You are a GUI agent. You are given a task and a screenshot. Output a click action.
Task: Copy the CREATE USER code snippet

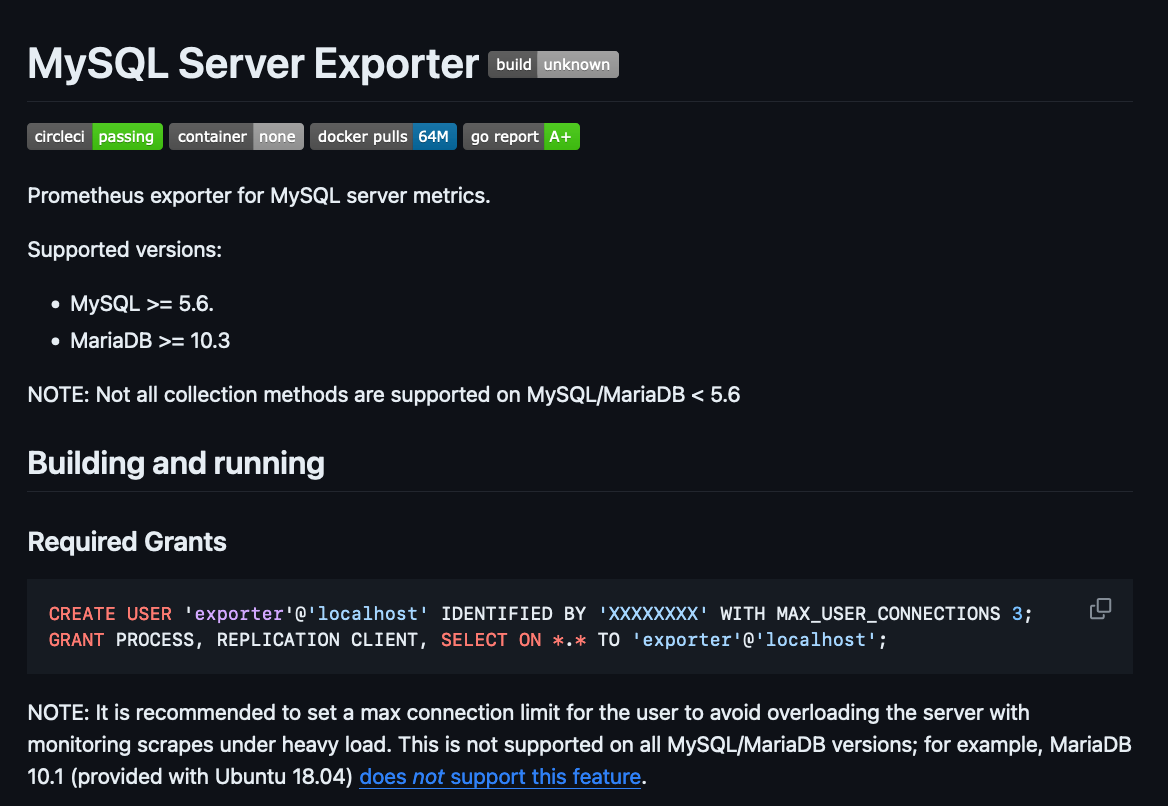tap(1100, 608)
